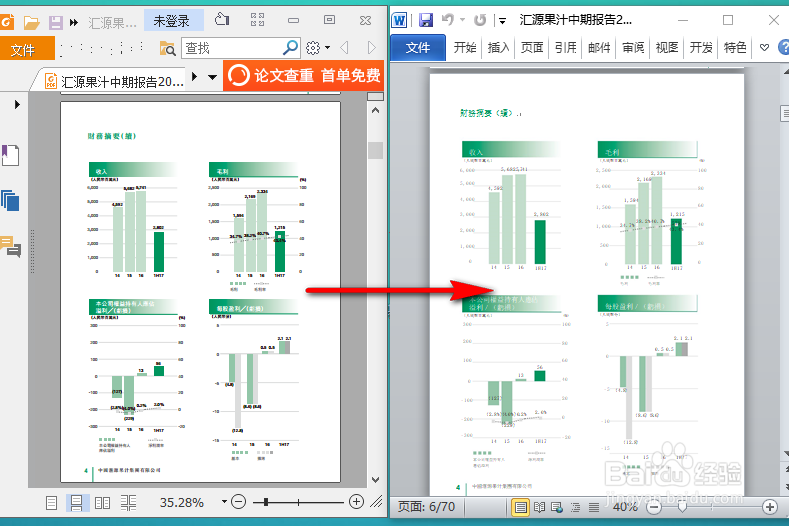Switch PDF to continuous page view
The width and height of the screenshot is (789, 526).
pos(76,502)
